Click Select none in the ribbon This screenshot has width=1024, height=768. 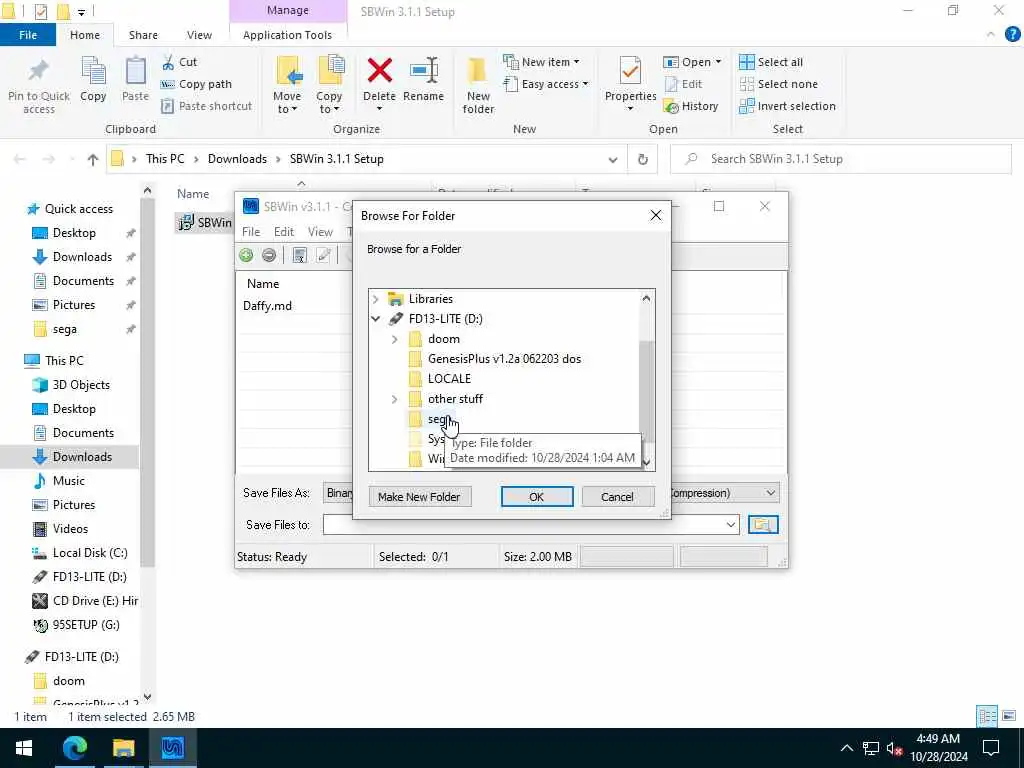coord(778,84)
